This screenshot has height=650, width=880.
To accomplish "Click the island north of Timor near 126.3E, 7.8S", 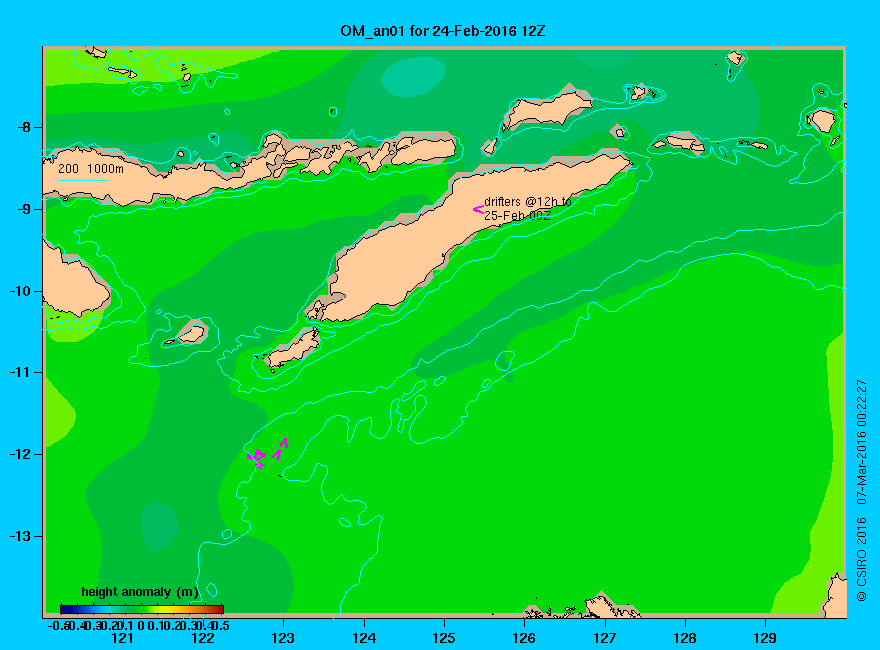I will point(547,109).
